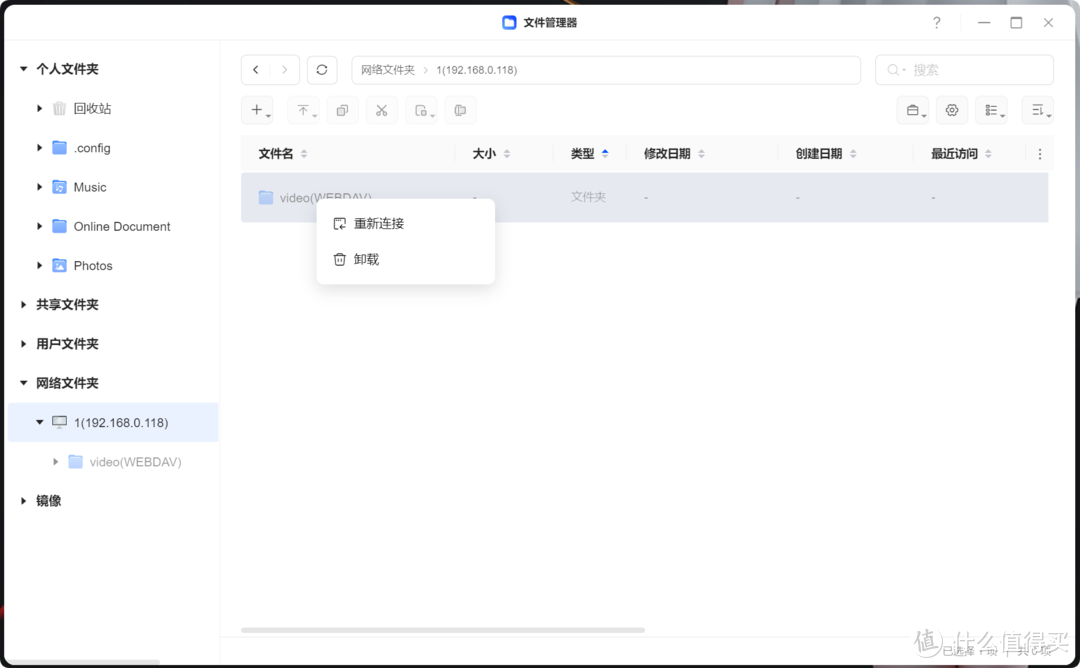Screen dimensions: 1080x668
Task: Click the Cut (scissors) toolbar icon
Action: pos(381,110)
